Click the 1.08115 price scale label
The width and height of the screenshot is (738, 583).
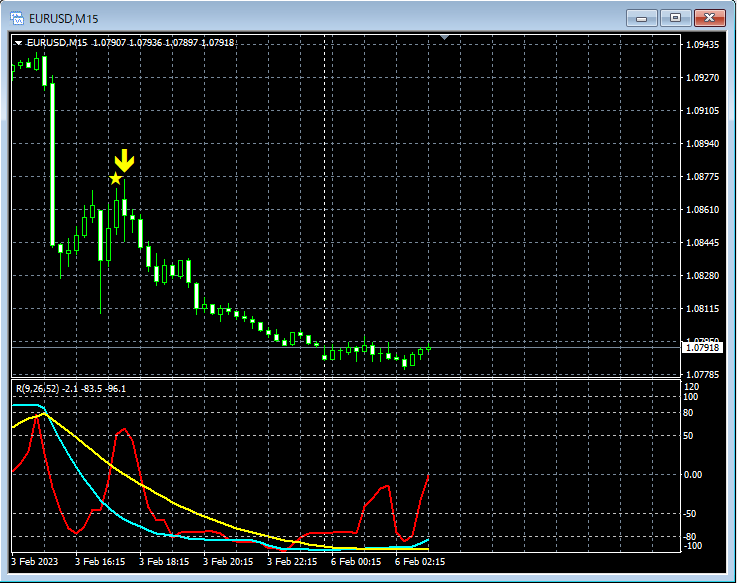point(702,309)
